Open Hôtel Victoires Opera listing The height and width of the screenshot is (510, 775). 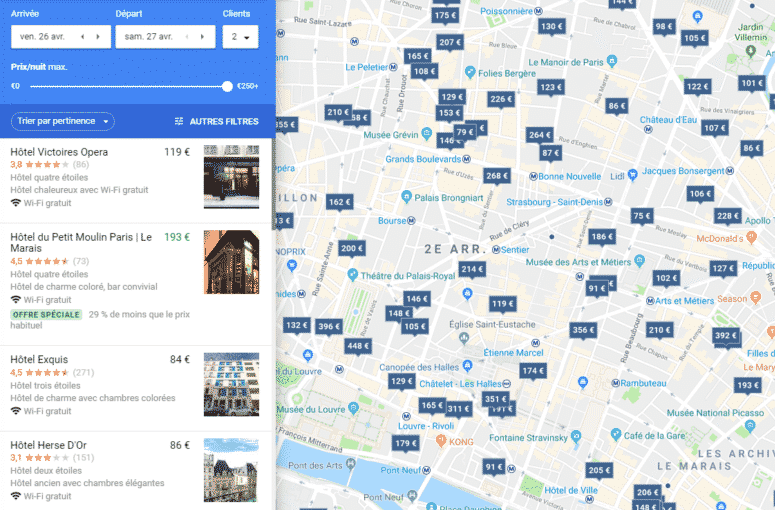click(135, 181)
